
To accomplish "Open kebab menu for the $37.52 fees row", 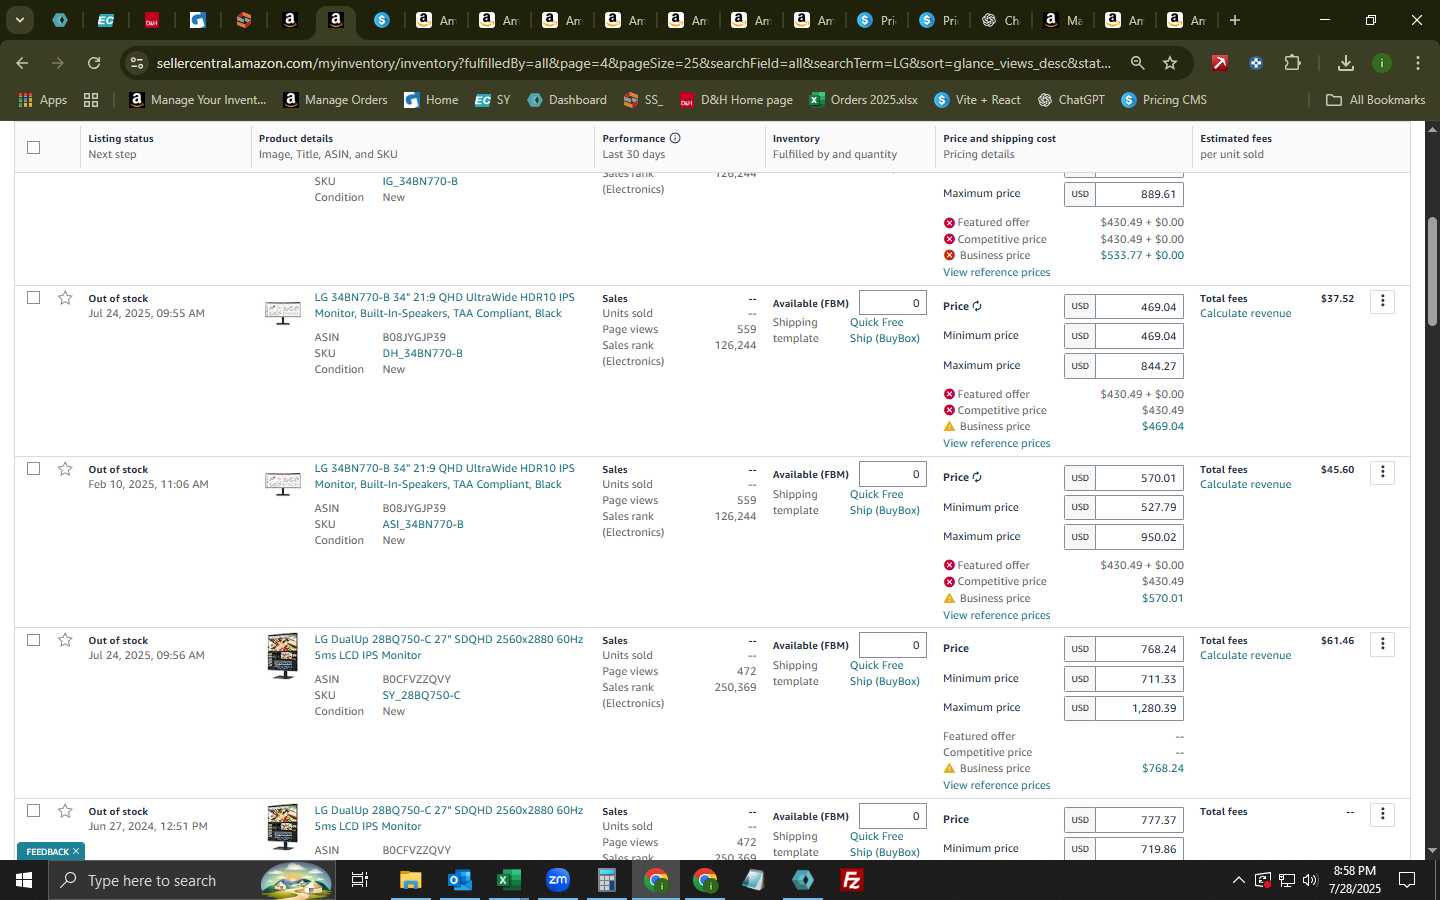I will [1382, 301].
